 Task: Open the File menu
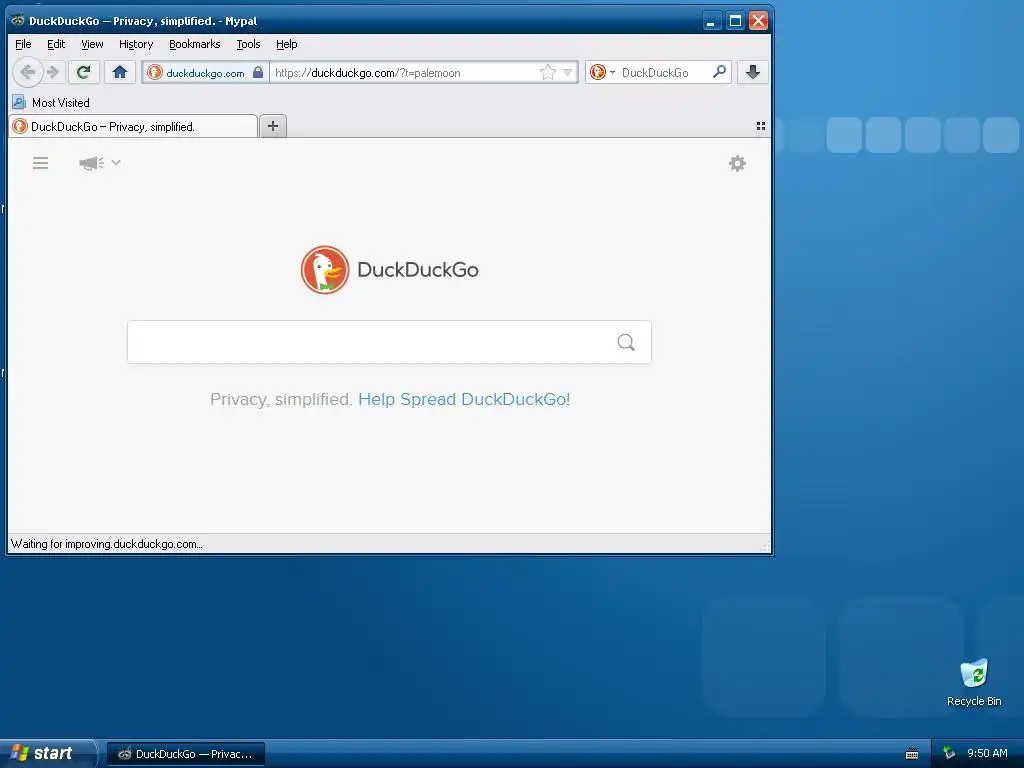[x=23, y=44]
